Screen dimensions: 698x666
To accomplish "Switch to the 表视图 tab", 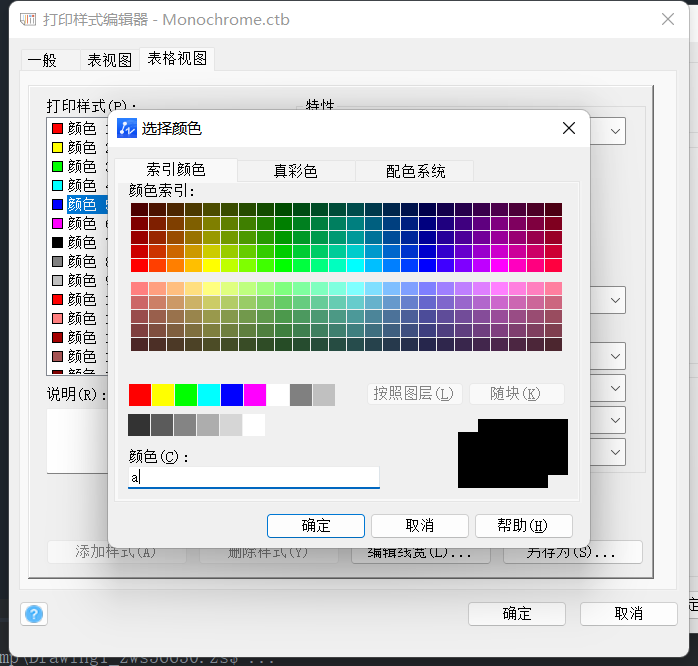I will pos(110,60).
